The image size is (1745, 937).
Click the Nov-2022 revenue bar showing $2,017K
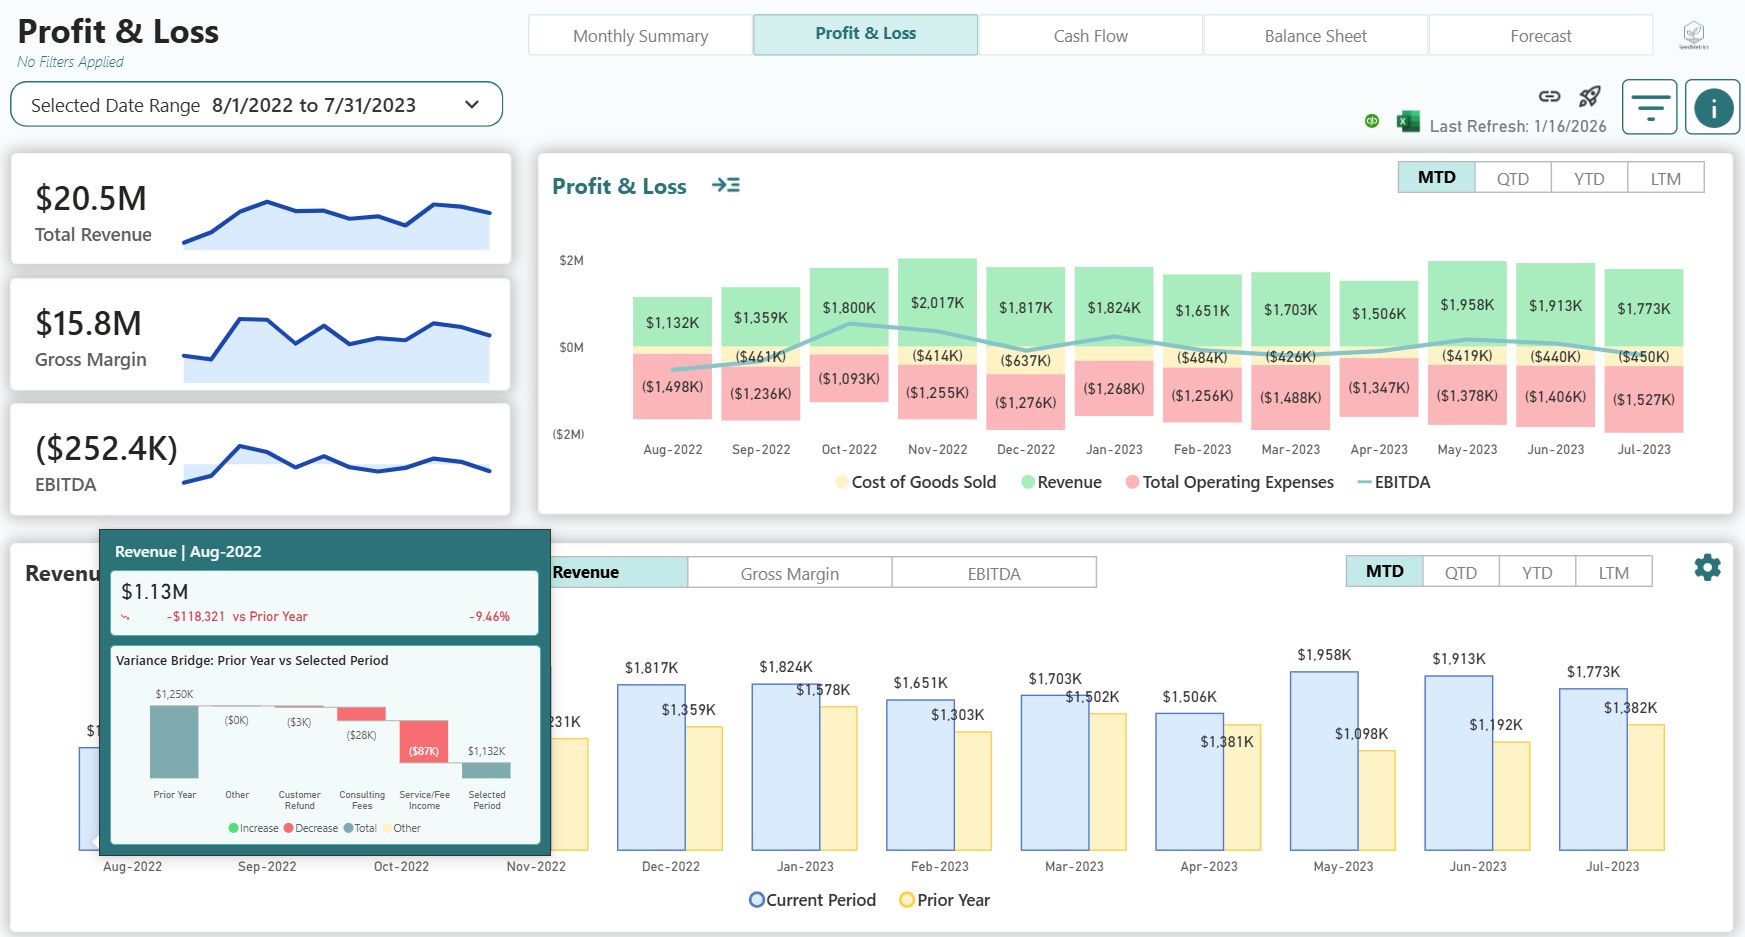click(x=937, y=302)
